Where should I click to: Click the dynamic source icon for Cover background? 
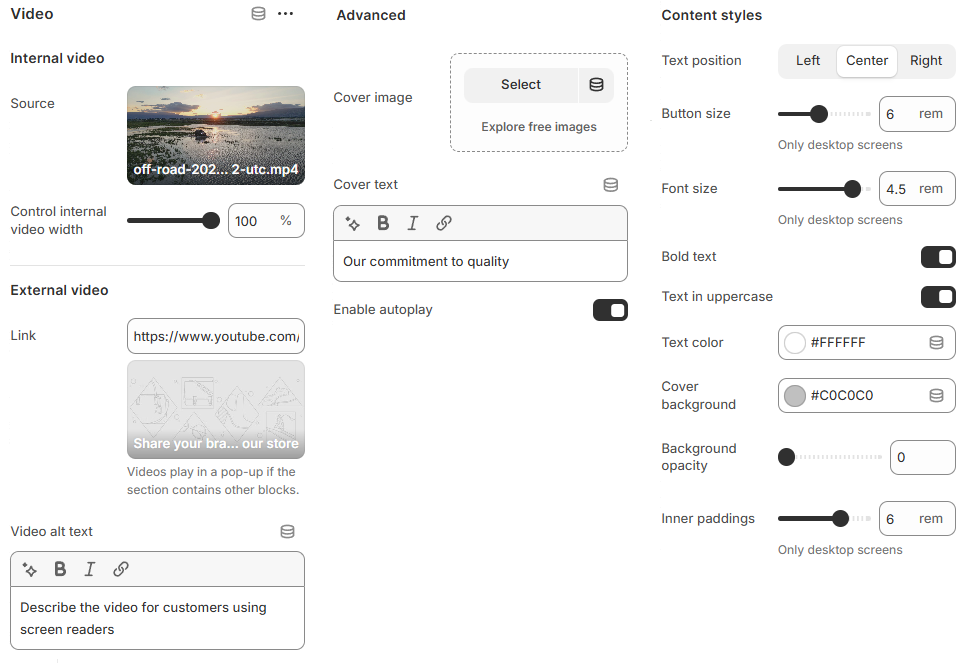click(936, 395)
